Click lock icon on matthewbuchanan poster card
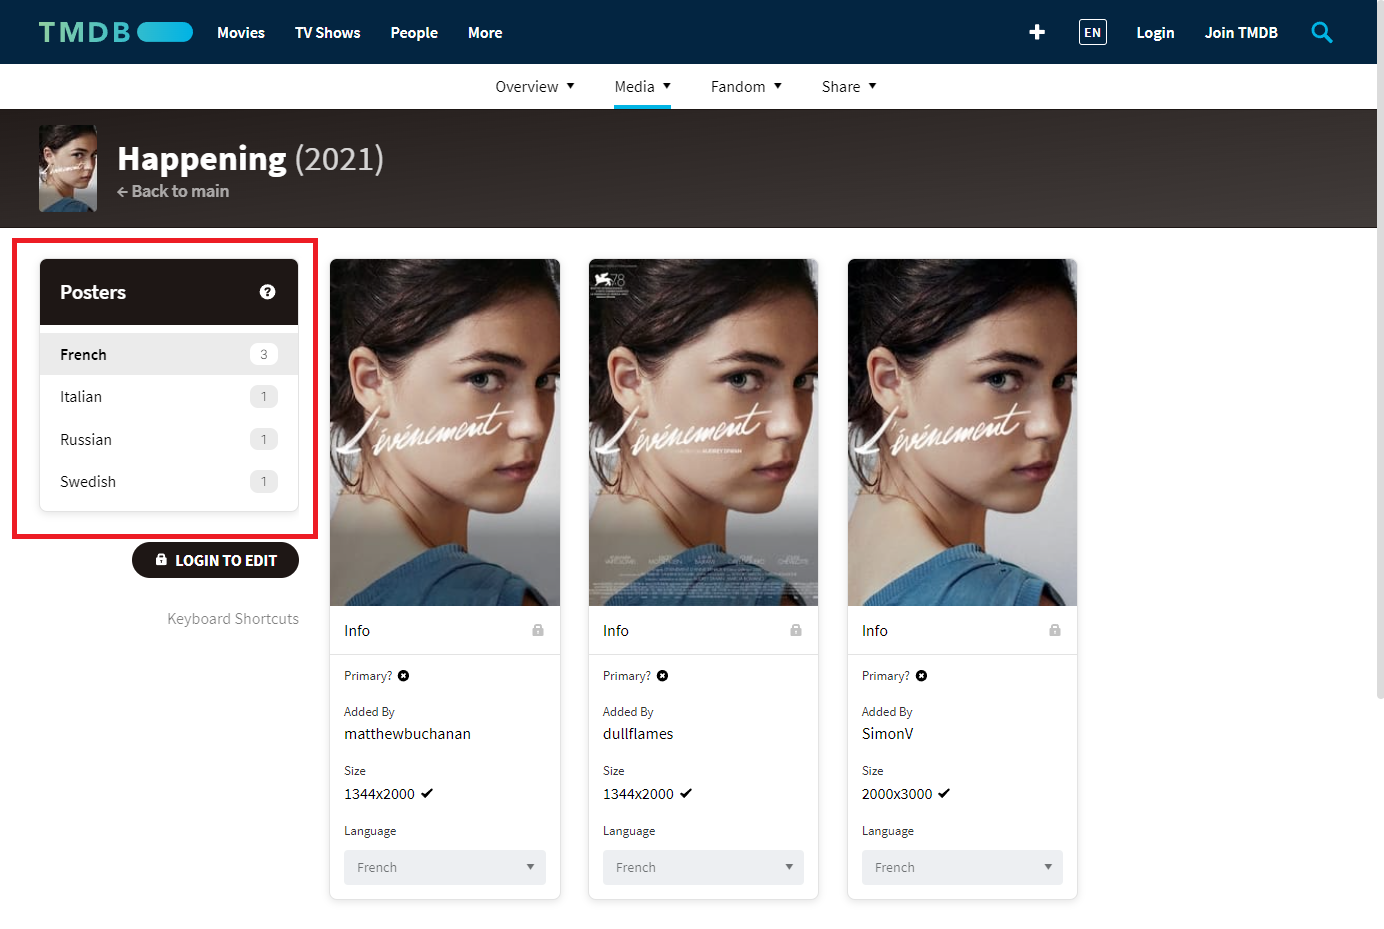The image size is (1384, 929). [x=538, y=630]
